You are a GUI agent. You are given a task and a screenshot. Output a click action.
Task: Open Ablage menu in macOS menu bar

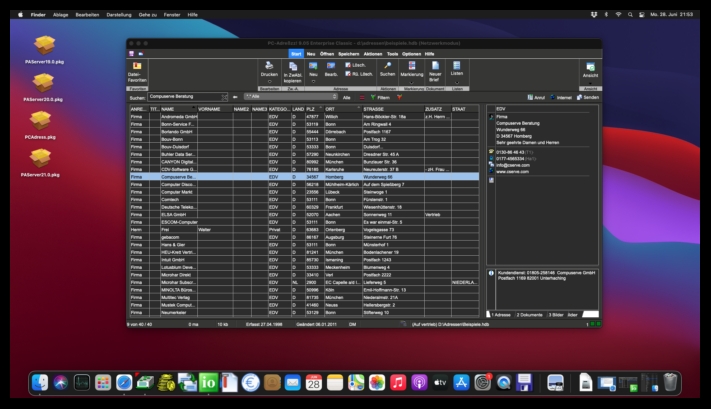pyautogui.click(x=60, y=15)
